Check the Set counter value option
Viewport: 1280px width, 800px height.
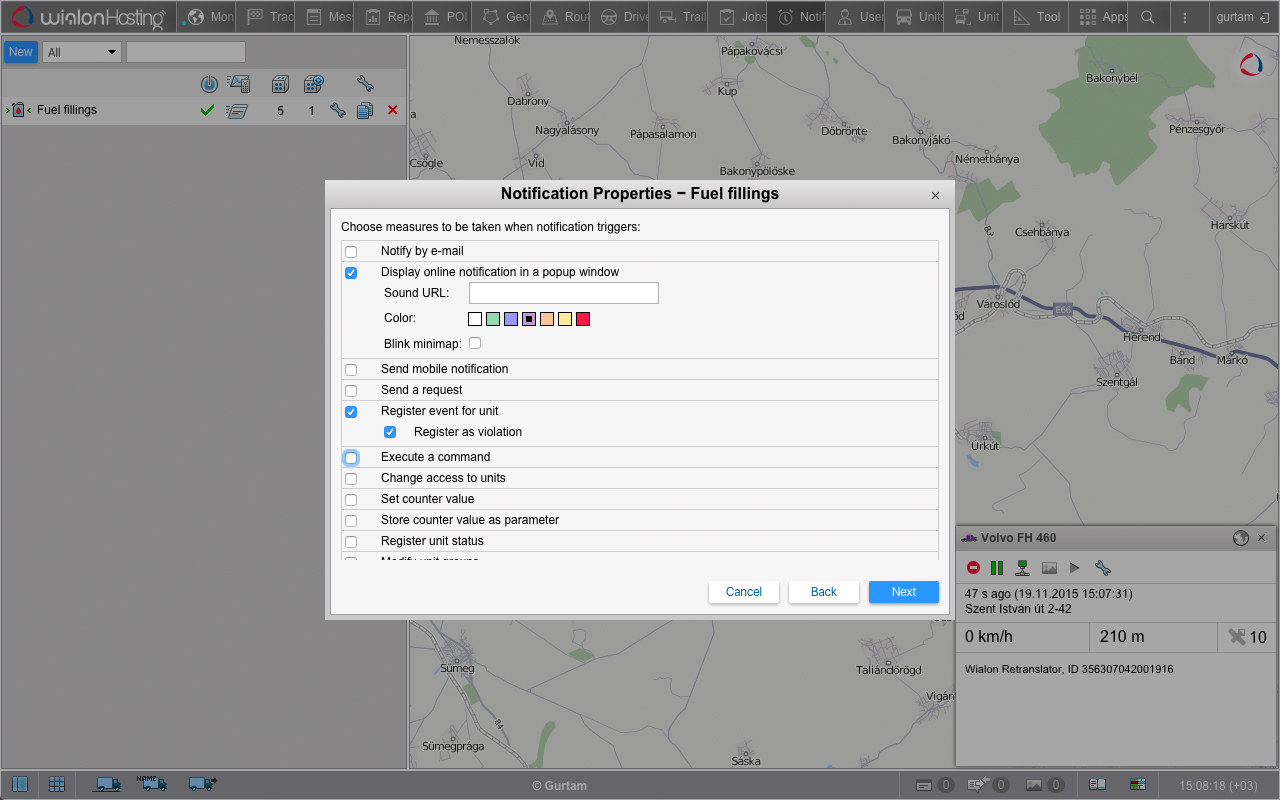[351, 500]
